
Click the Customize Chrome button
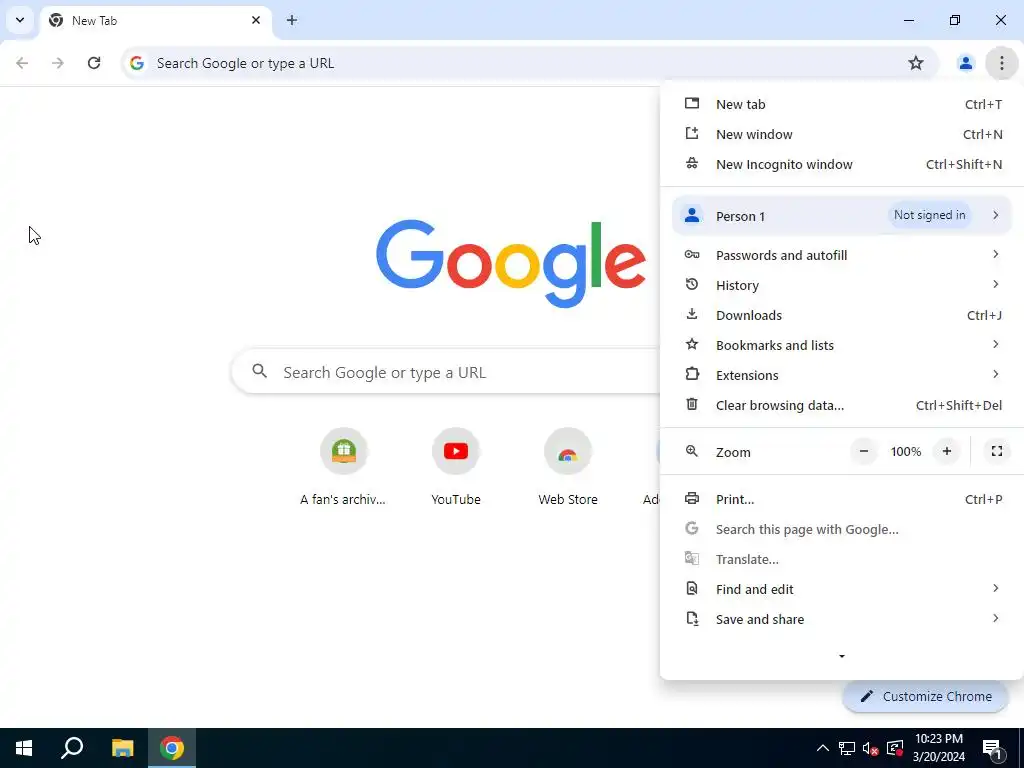925,696
